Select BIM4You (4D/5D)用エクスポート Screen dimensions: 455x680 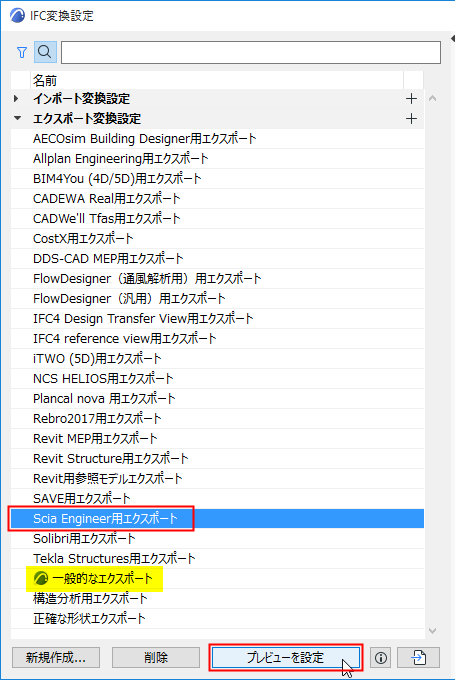click(217, 178)
